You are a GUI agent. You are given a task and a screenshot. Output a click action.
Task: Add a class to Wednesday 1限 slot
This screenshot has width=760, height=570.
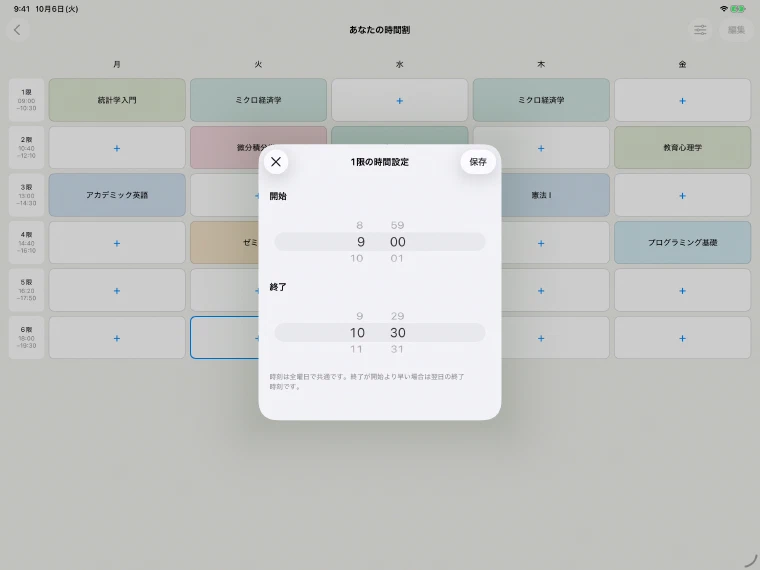pos(399,100)
